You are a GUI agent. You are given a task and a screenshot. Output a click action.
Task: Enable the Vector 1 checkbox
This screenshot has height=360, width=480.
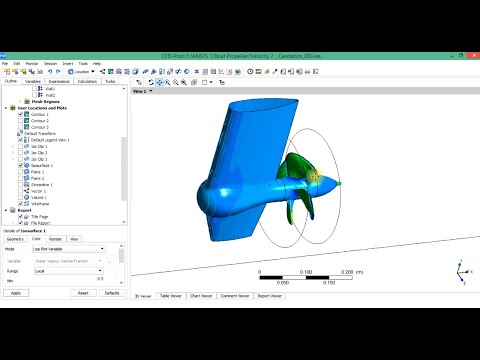(20, 191)
